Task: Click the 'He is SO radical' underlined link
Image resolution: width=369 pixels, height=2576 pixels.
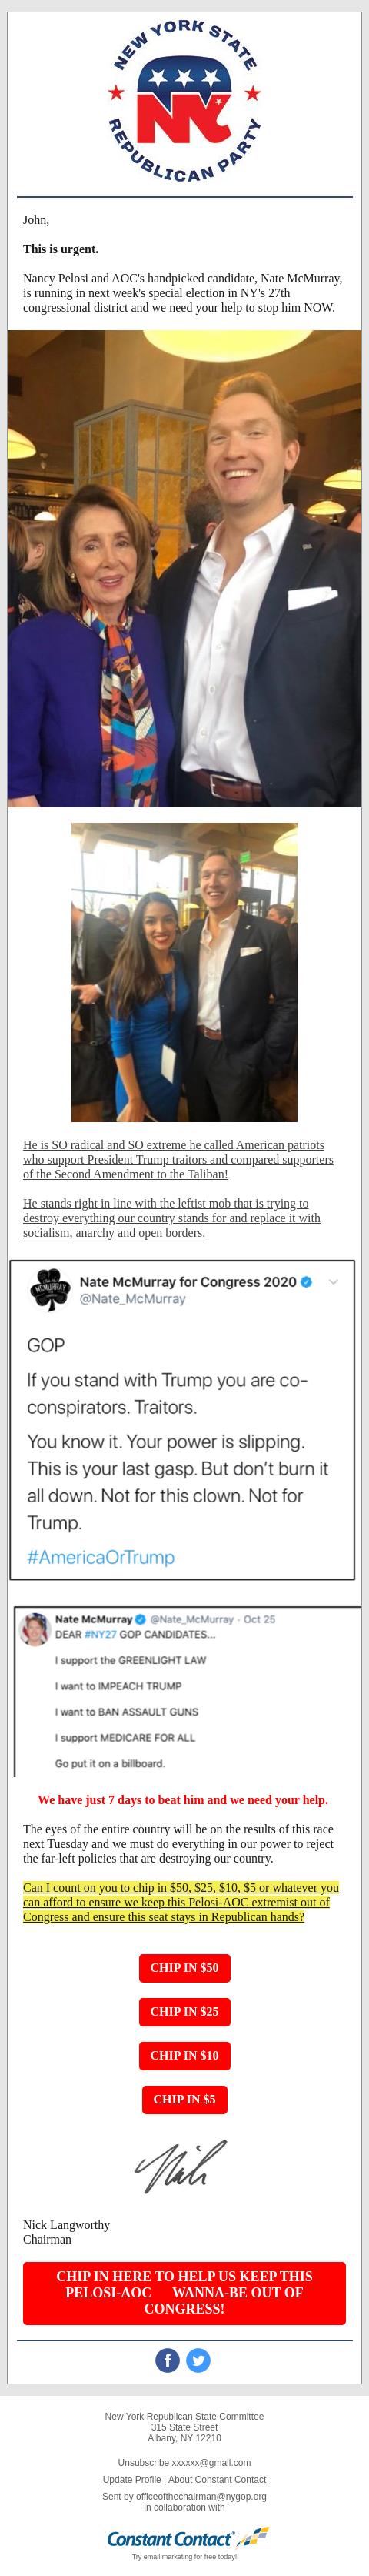Action: click(178, 1159)
